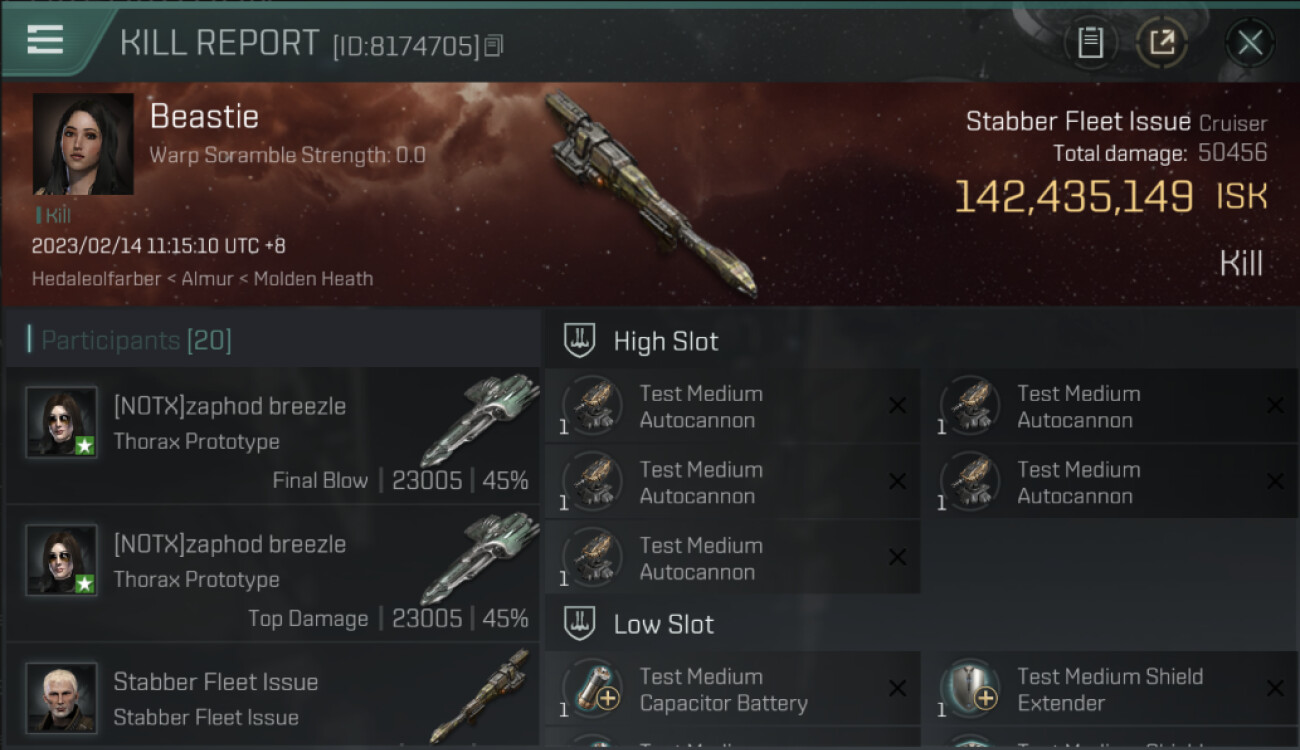Copy the kill report ID
This screenshot has height=750, width=1300.
(494, 46)
